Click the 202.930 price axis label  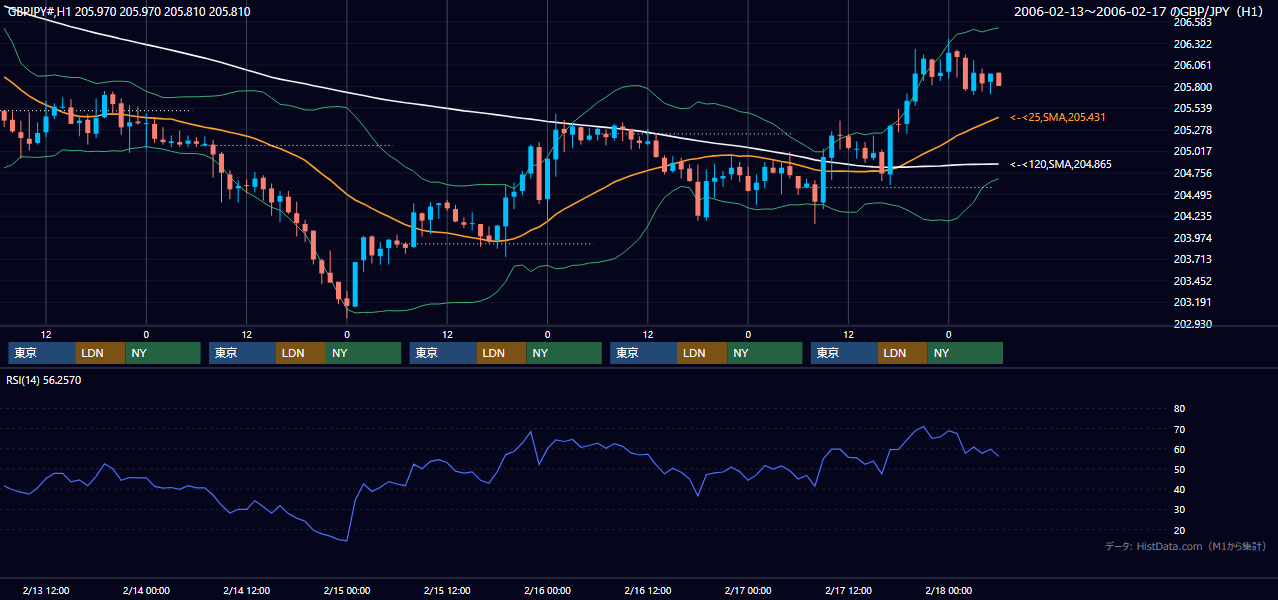click(1192, 324)
